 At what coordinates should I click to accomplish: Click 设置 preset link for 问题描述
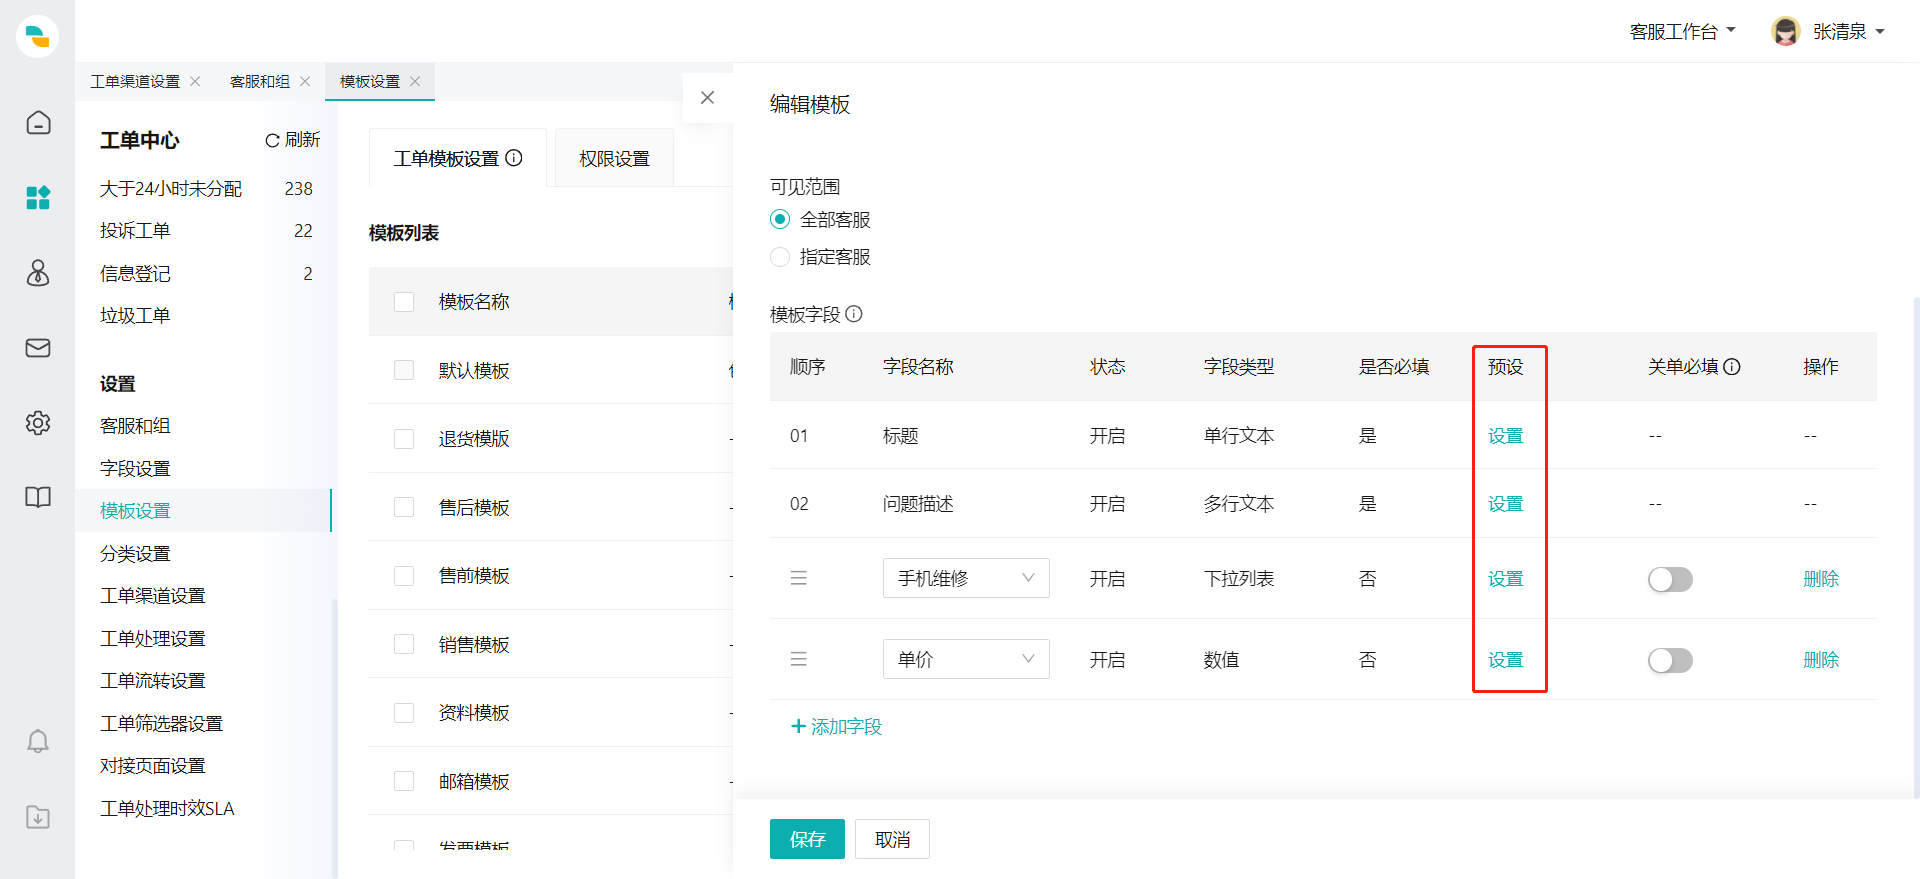coord(1505,503)
